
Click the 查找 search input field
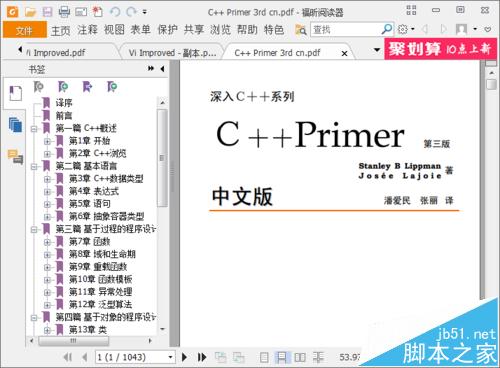tap(346, 30)
